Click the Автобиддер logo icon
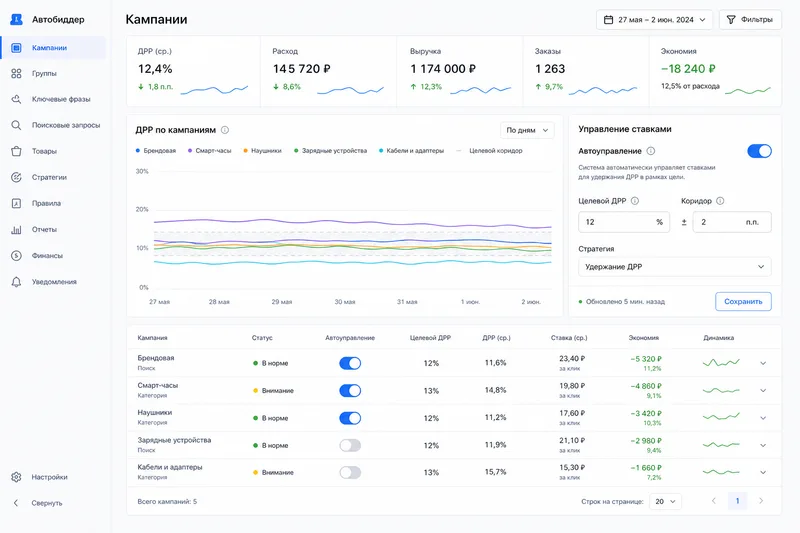This screenshot has height=533, width=800. (x=16, y=19)
